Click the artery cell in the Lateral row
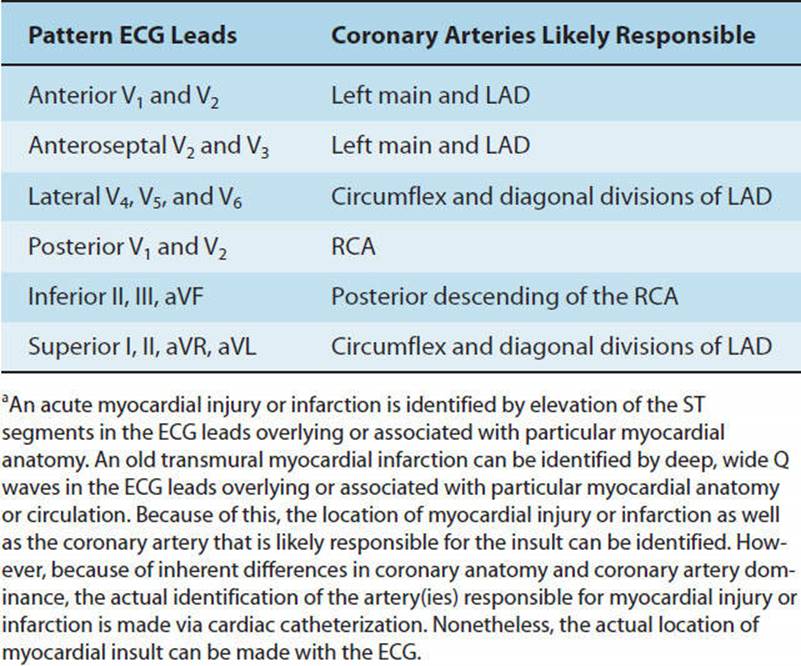The image size is (801, 666). (551, 196)
